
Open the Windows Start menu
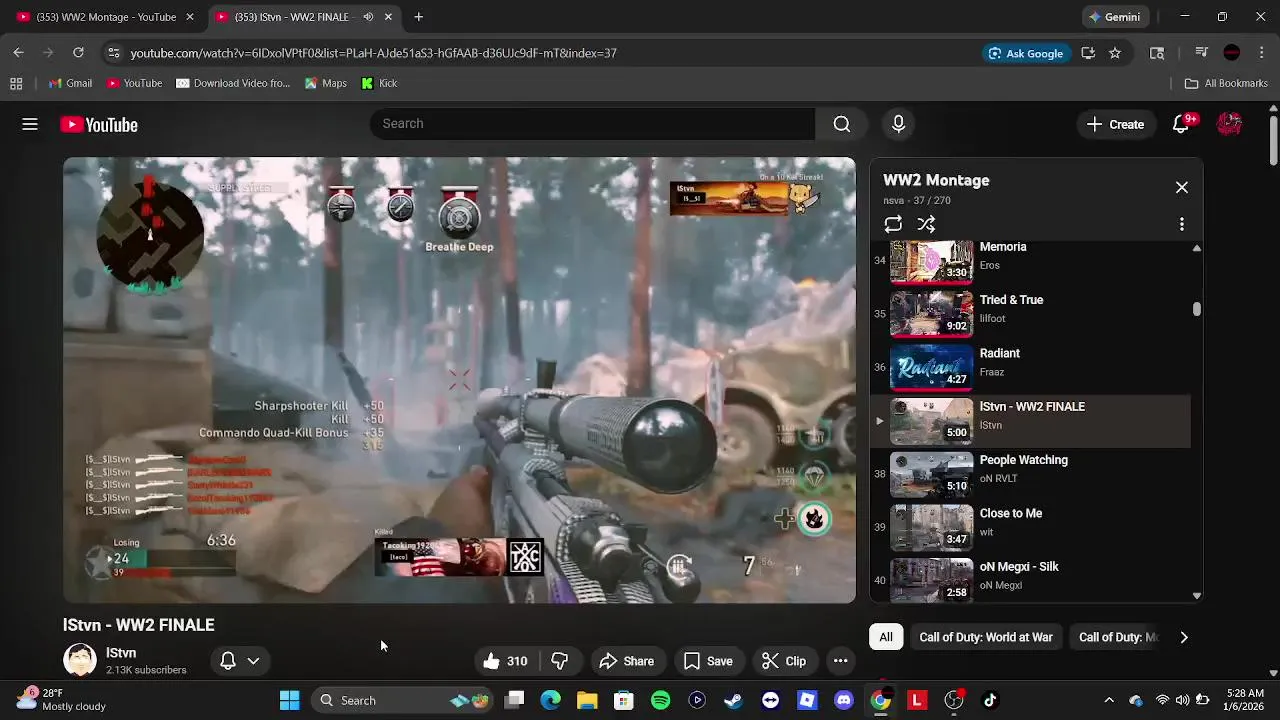[289, 700]
